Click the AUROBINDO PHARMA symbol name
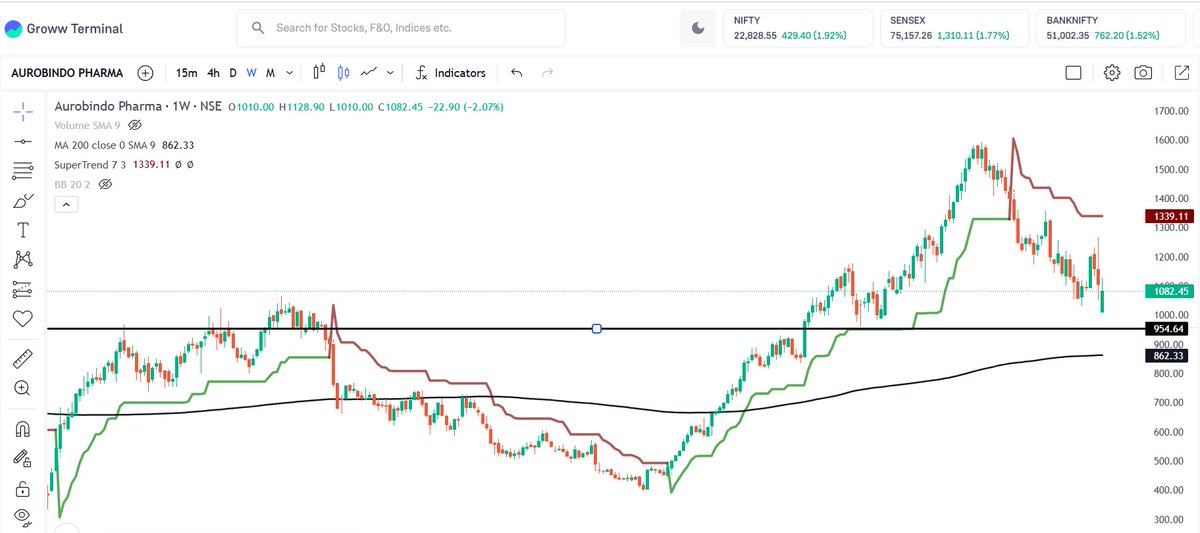1200x533 pixels. coord(69,73)
